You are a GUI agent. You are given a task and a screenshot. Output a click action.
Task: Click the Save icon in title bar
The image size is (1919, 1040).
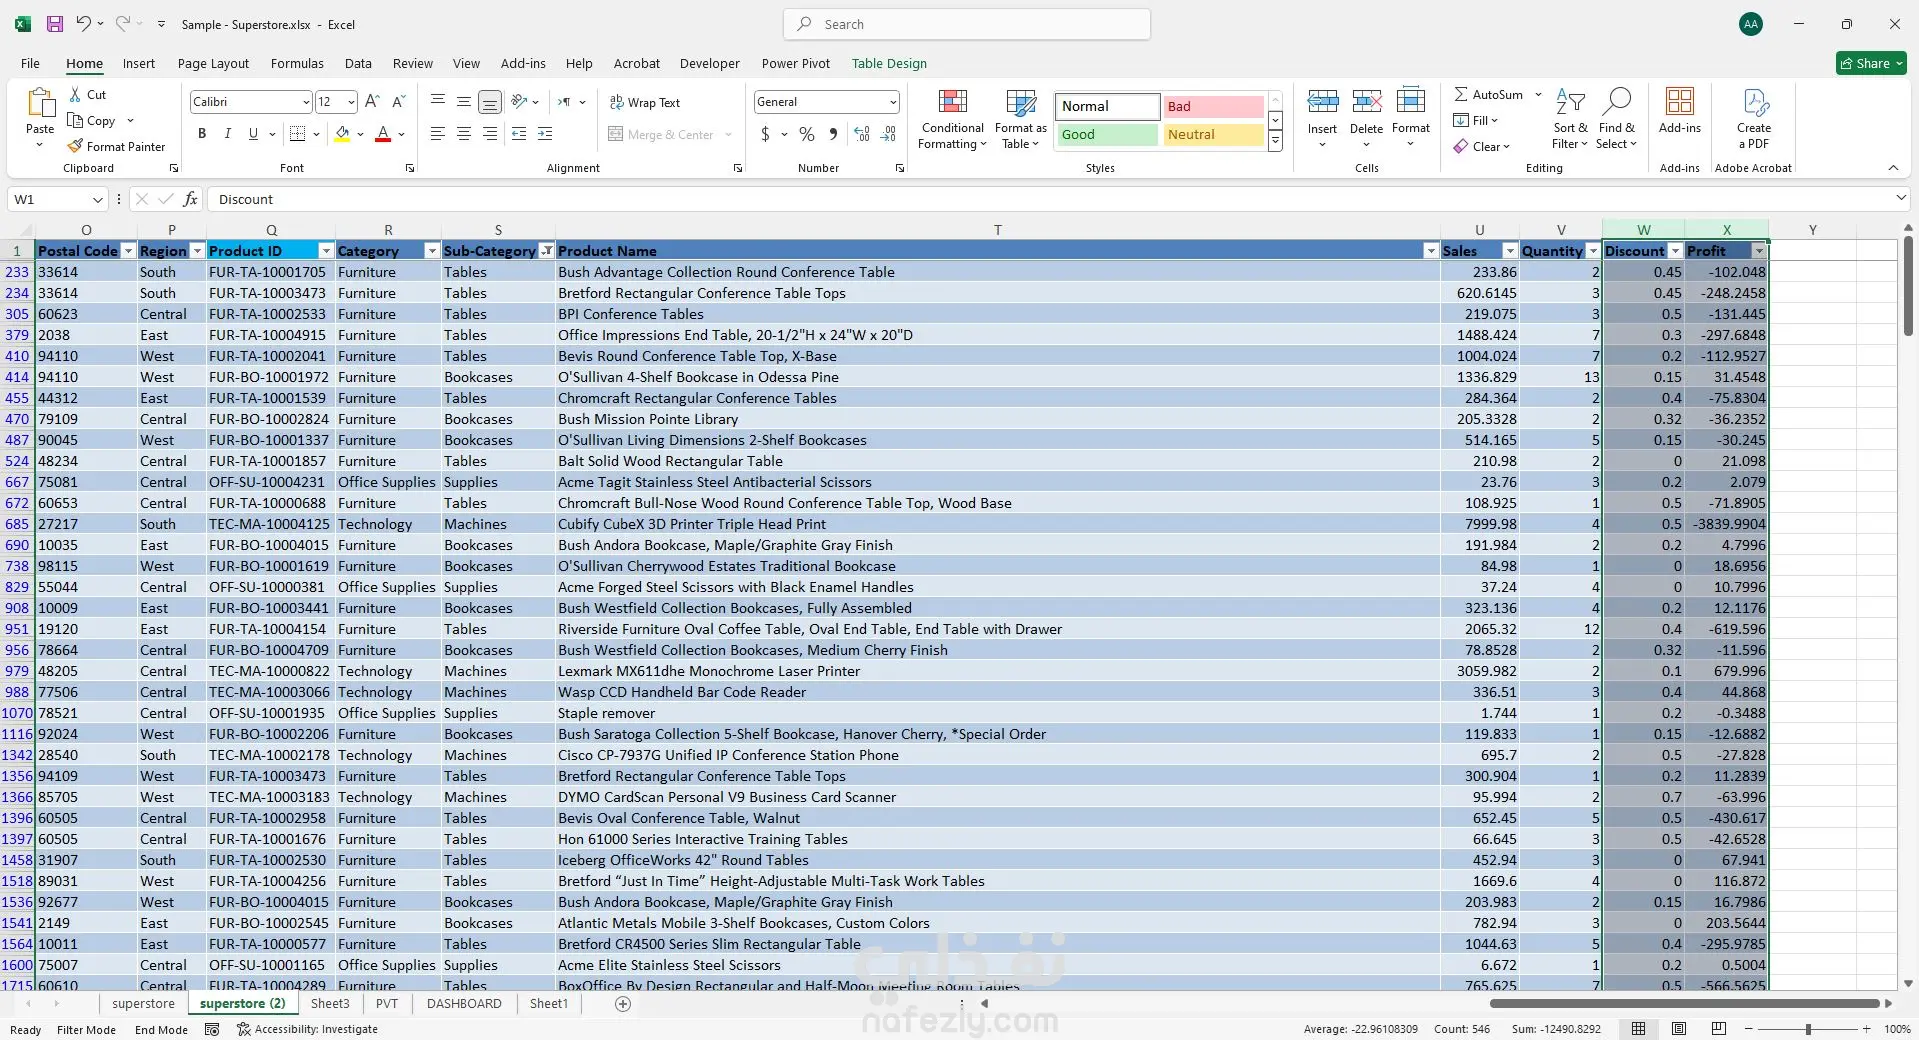[55, 24]
